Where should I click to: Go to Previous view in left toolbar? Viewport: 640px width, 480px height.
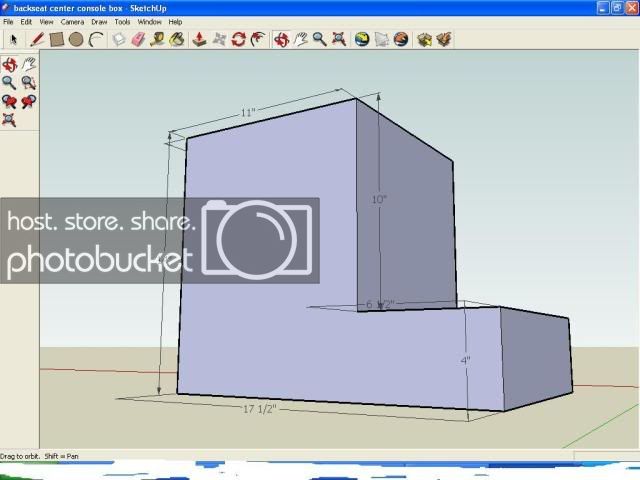(x=9, y=101)
